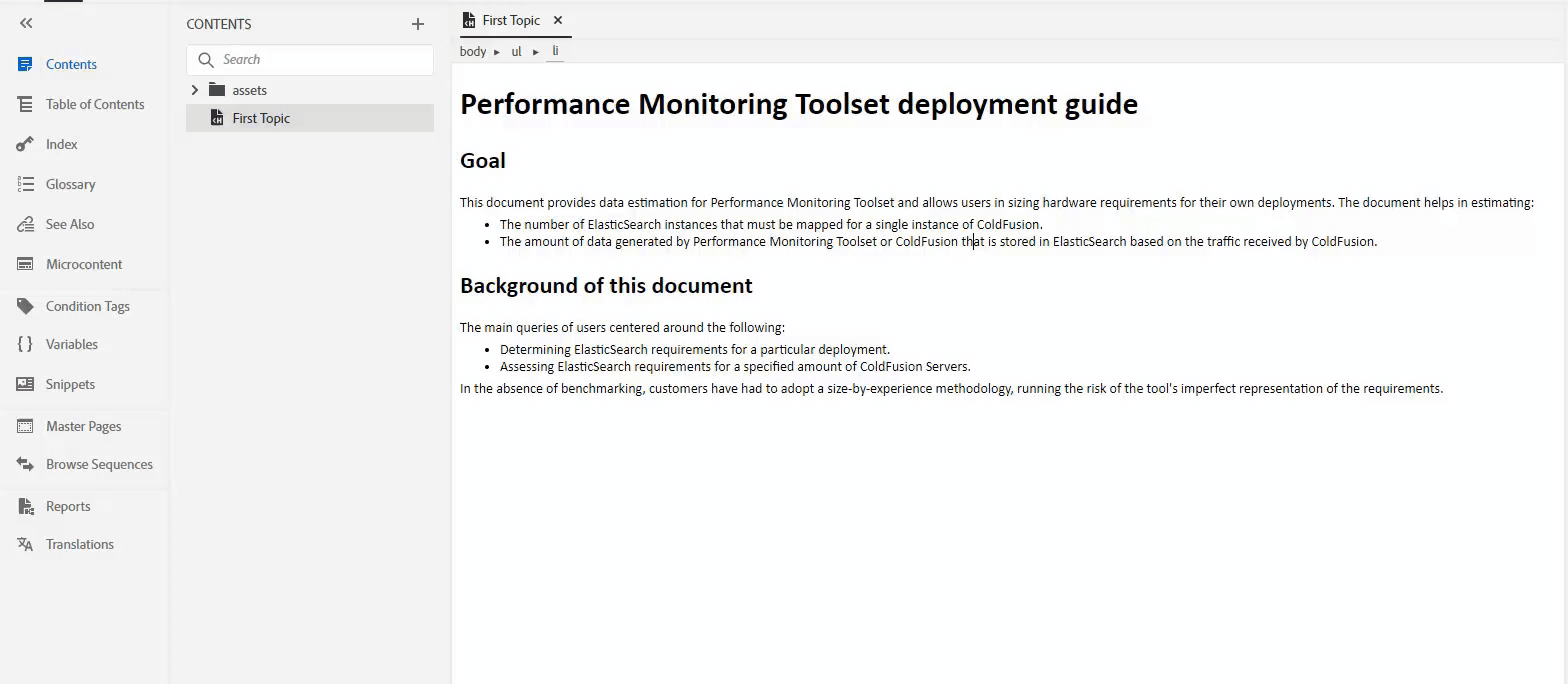Image resolution: width=1568 pixels, height=684 pixels.
Task: Click the Glossary list icon
Action: (x=26, y=184)
